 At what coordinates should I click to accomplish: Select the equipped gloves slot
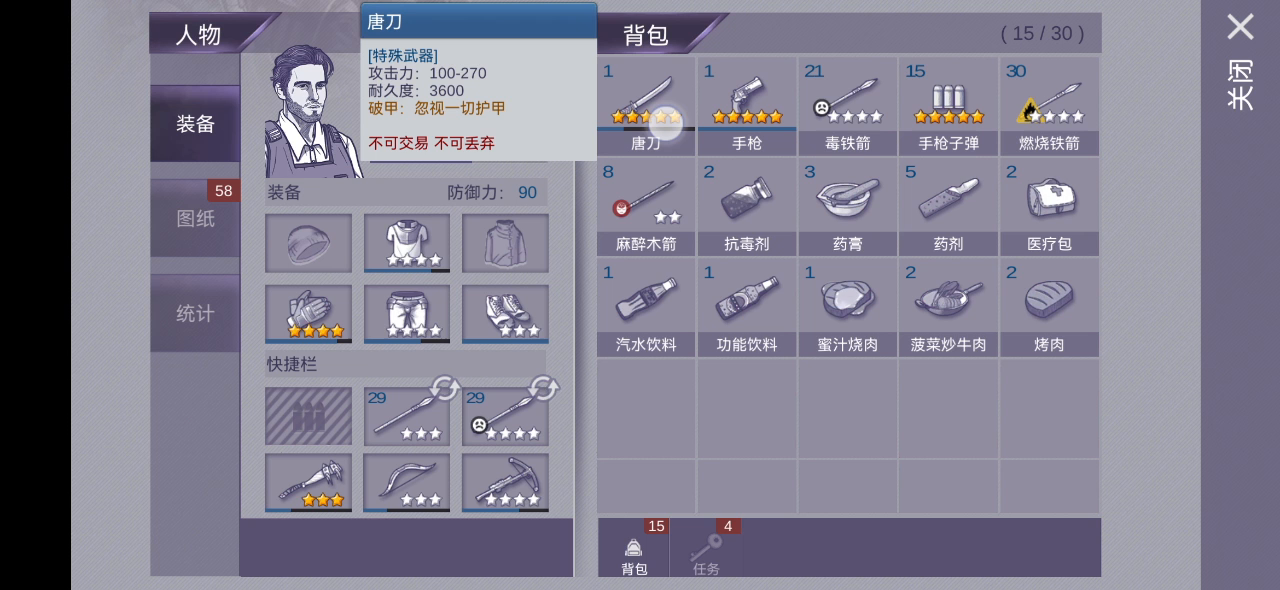point(308,314)
